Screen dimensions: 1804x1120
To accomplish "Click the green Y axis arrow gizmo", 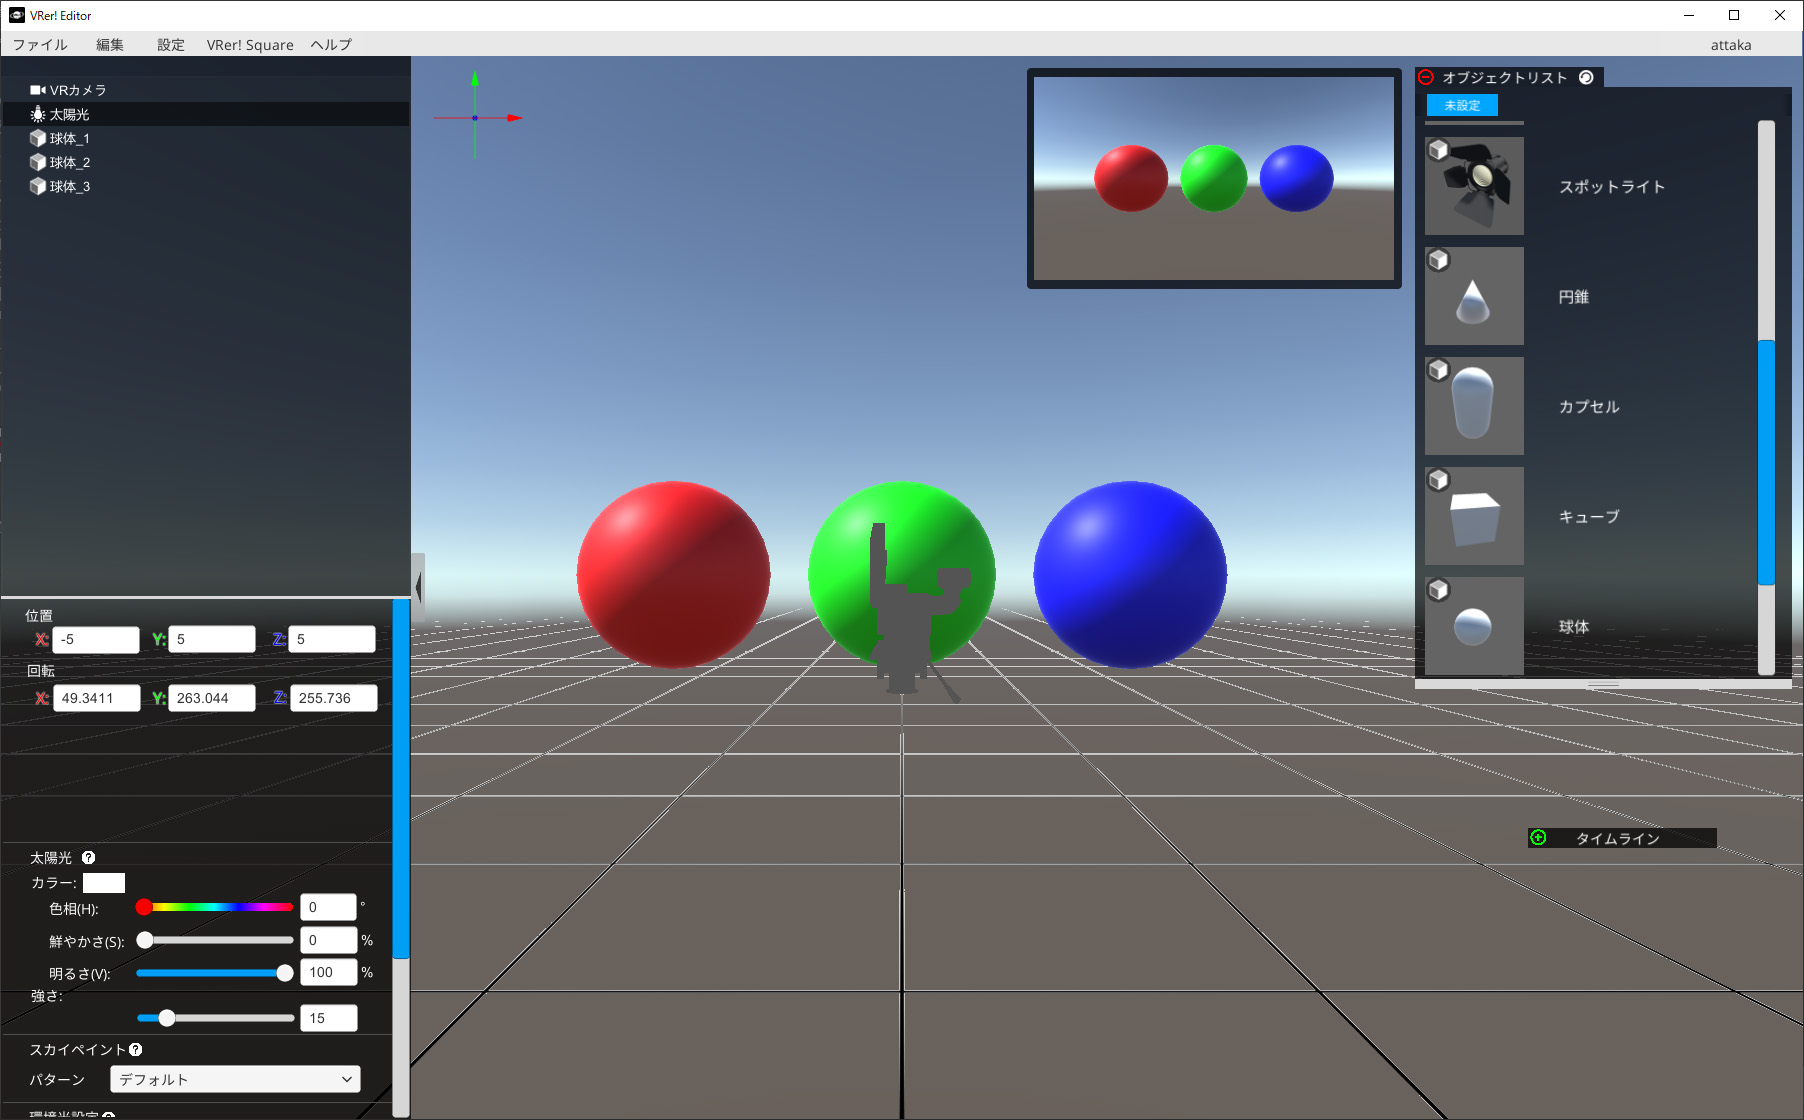I will click(x=475, y=78).
